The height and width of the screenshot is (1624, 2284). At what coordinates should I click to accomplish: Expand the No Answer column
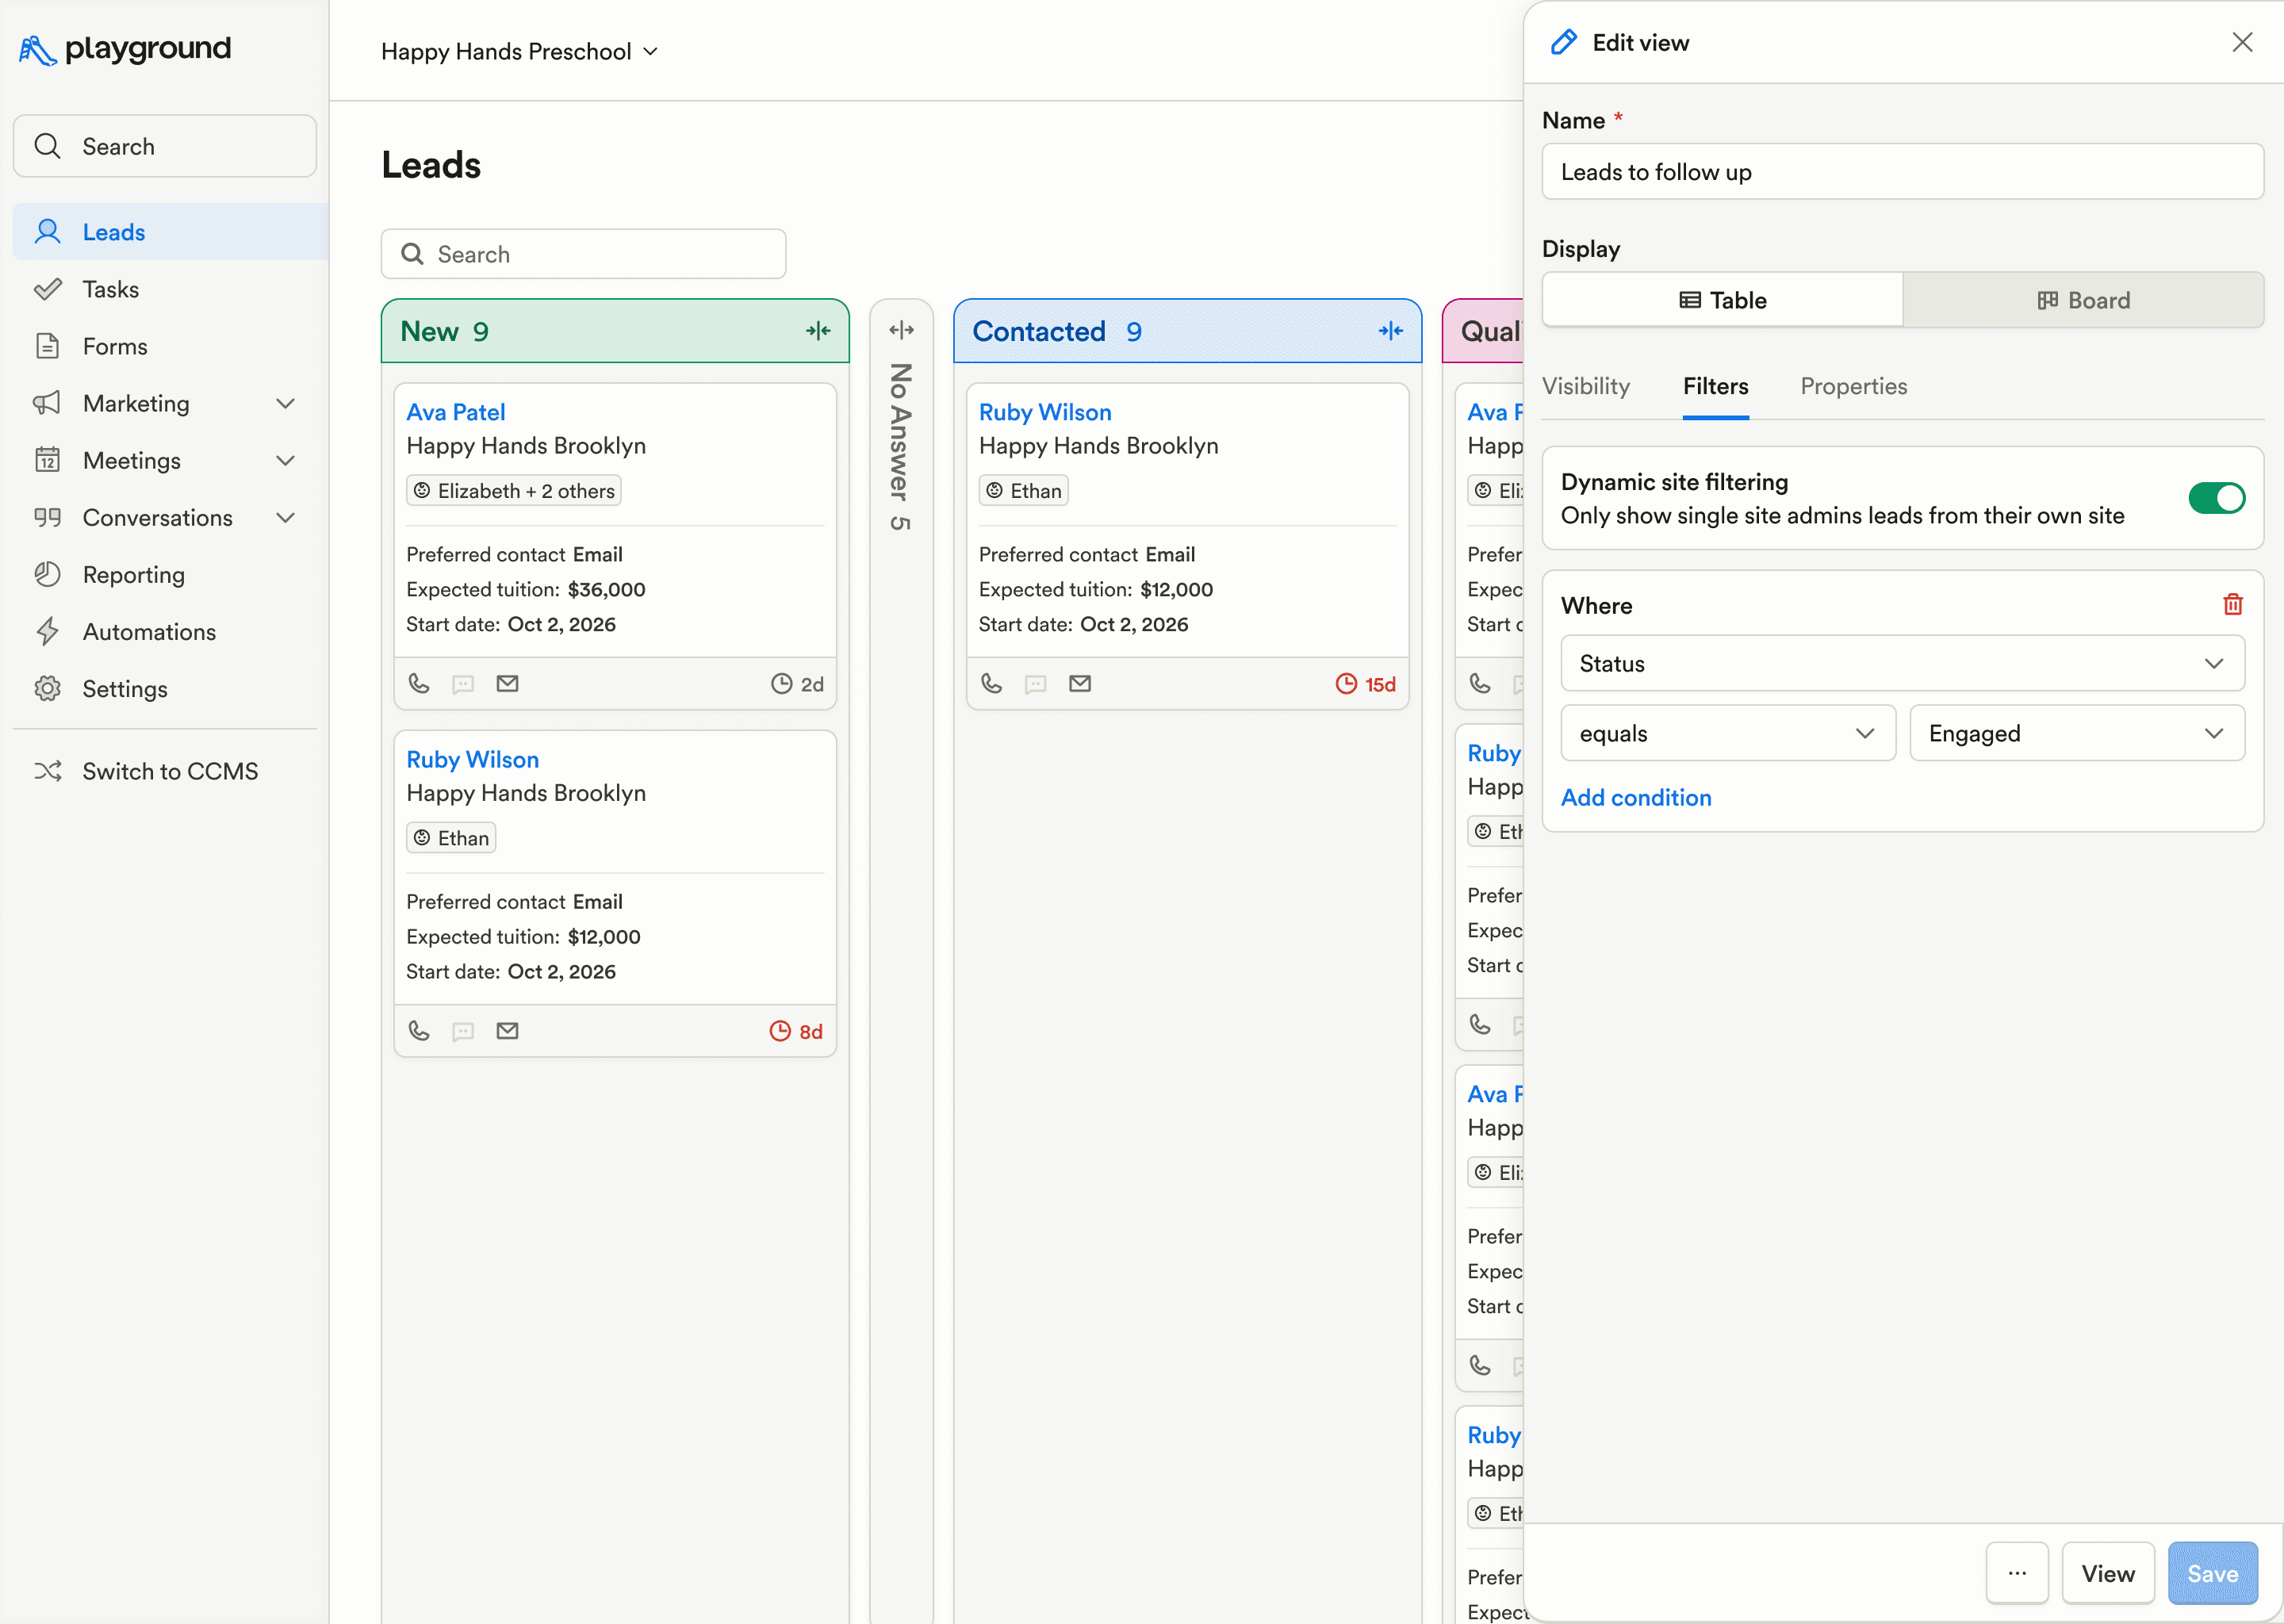[x=901, y=330]
